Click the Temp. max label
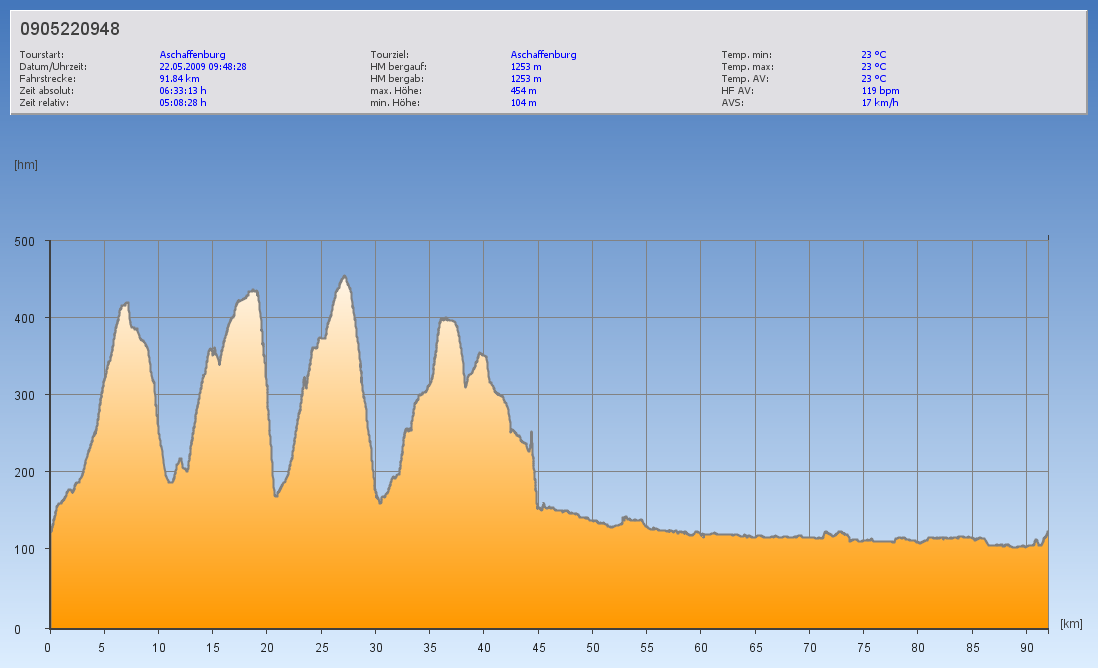 747,67
